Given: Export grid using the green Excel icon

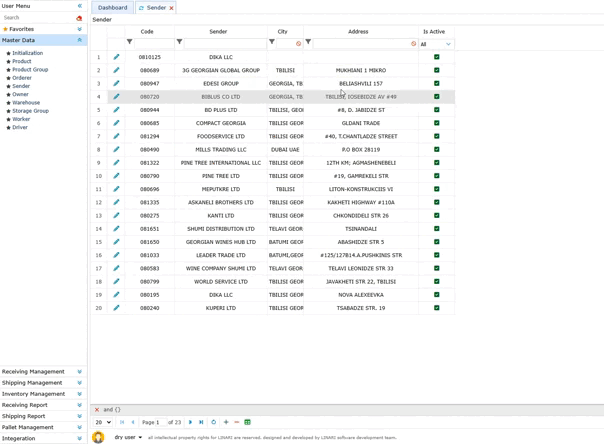Looking at the screenshot, I should (248, 422).
